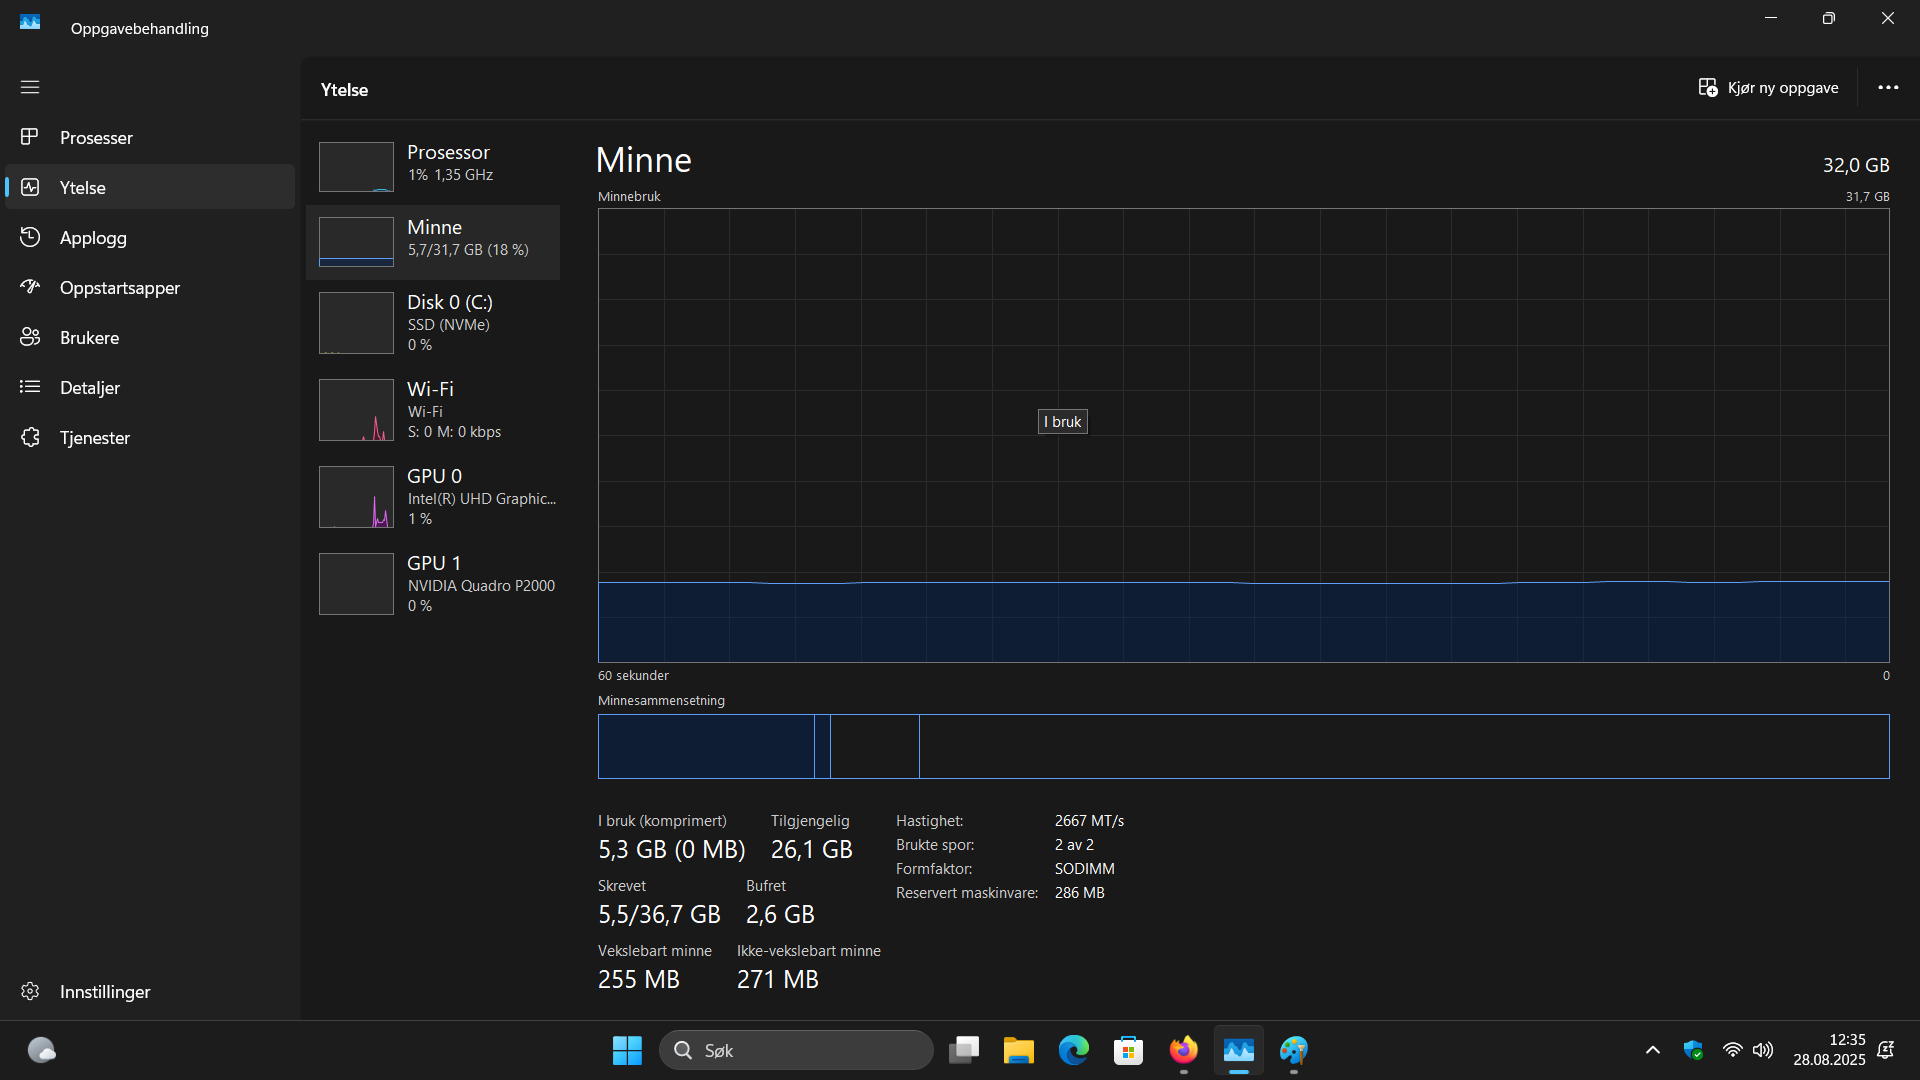Select Disk 0 (C:) resource
The height and width of the screenshot is (1080, 1920).
coord(433,323)
